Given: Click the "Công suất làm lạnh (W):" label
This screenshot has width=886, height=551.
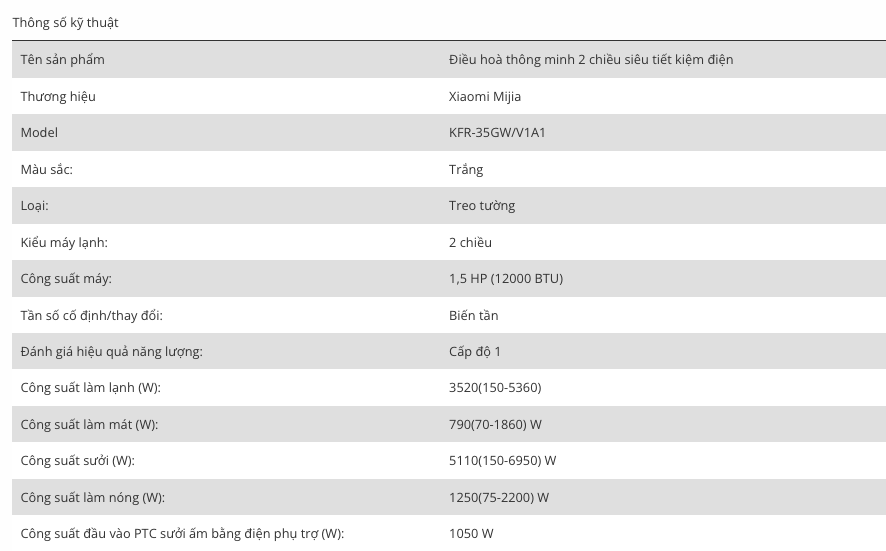Looking at the screenshot, I should tap(90, 387).
